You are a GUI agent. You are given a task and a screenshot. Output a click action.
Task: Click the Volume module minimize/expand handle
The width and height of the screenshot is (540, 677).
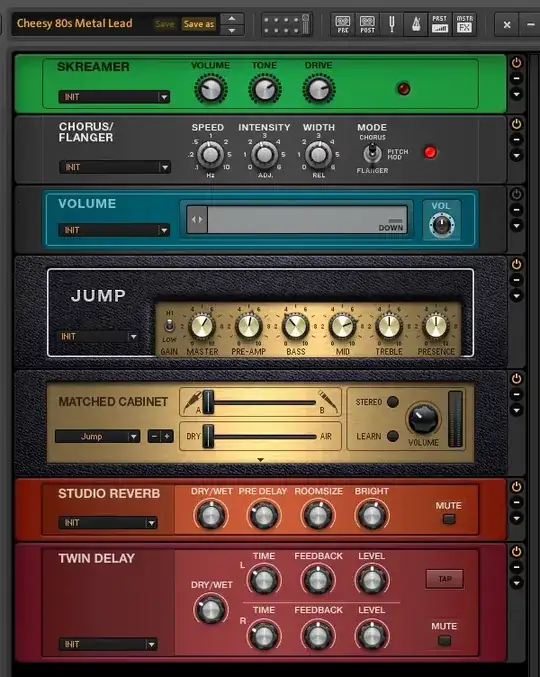[197, 220]
